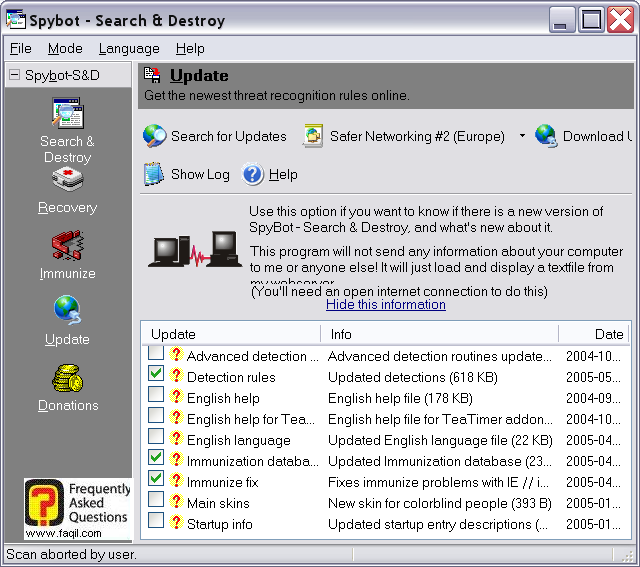
Task: Click question icon beside Detection rules
Action: (176, 375)
